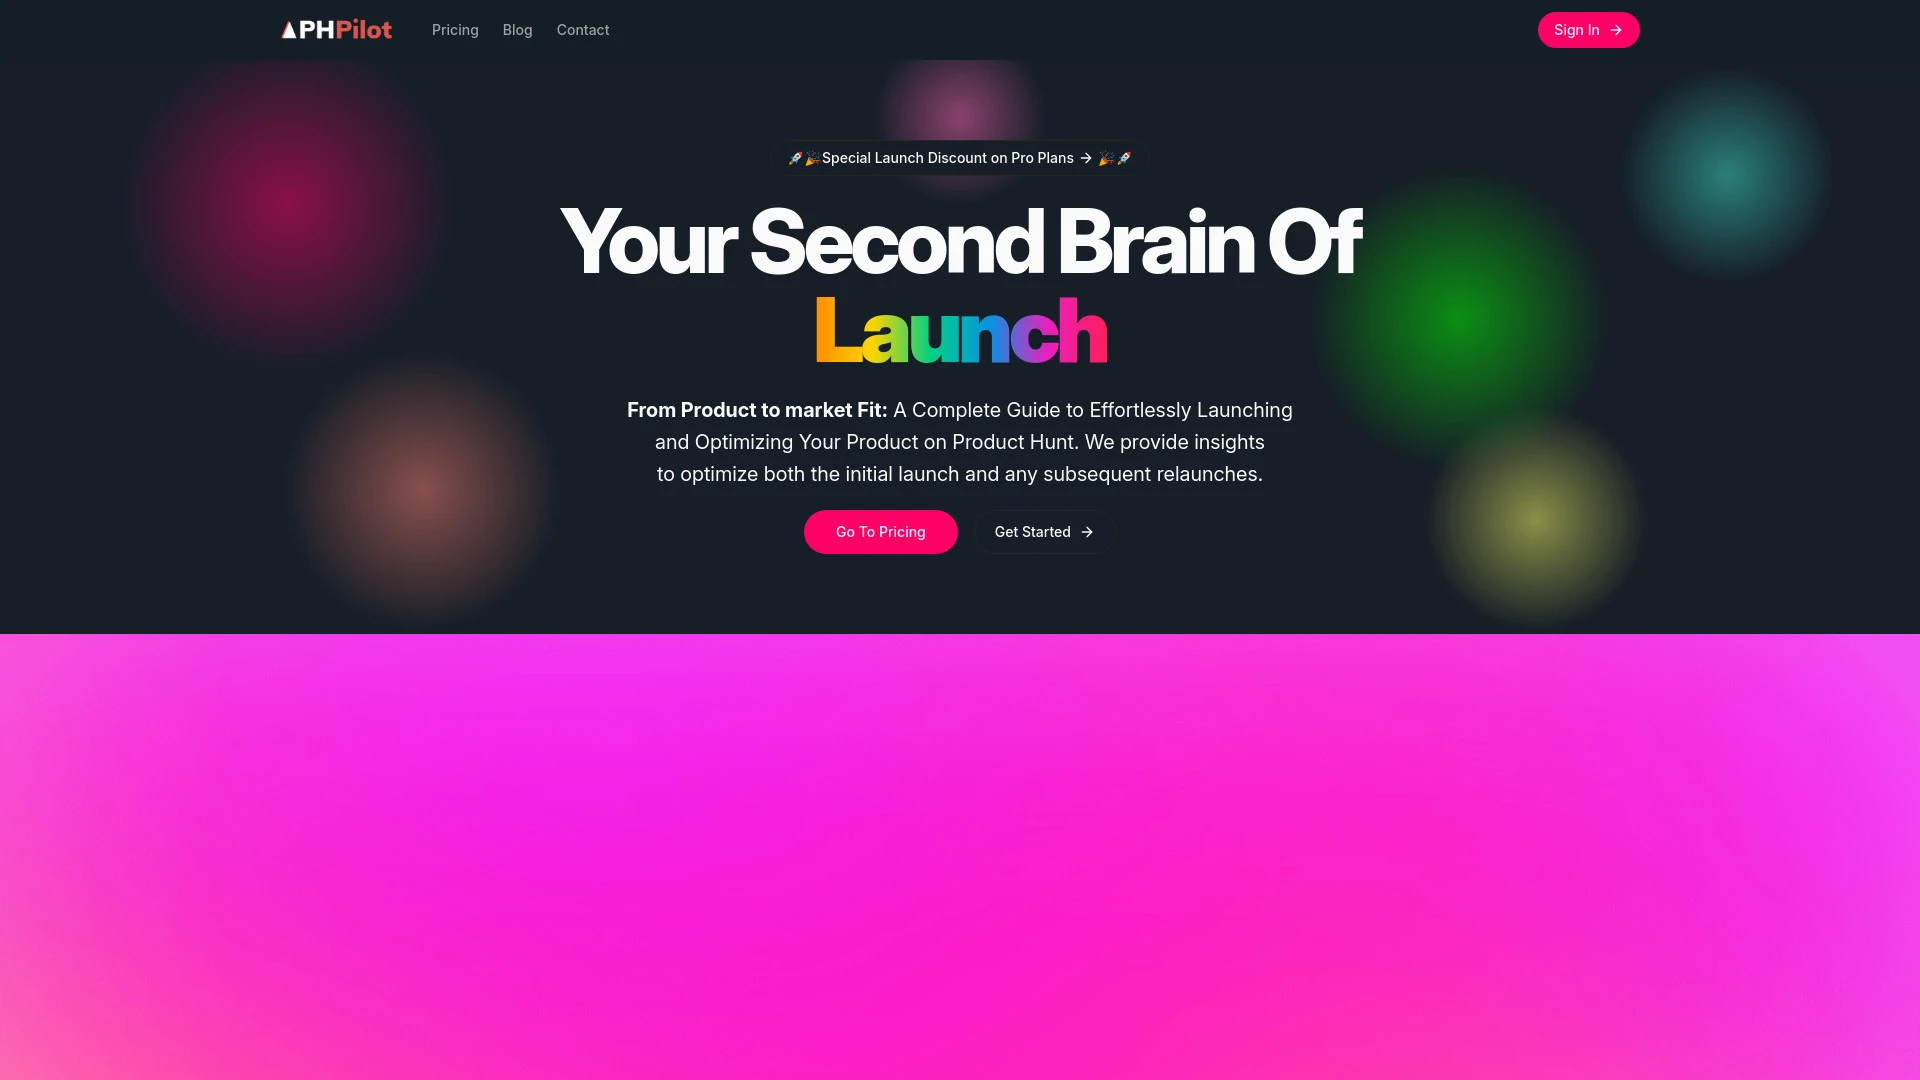This screenshot has height=1080, width=1920.
Task: Click the PHPilot logo icon
Action: coord(287,30)
